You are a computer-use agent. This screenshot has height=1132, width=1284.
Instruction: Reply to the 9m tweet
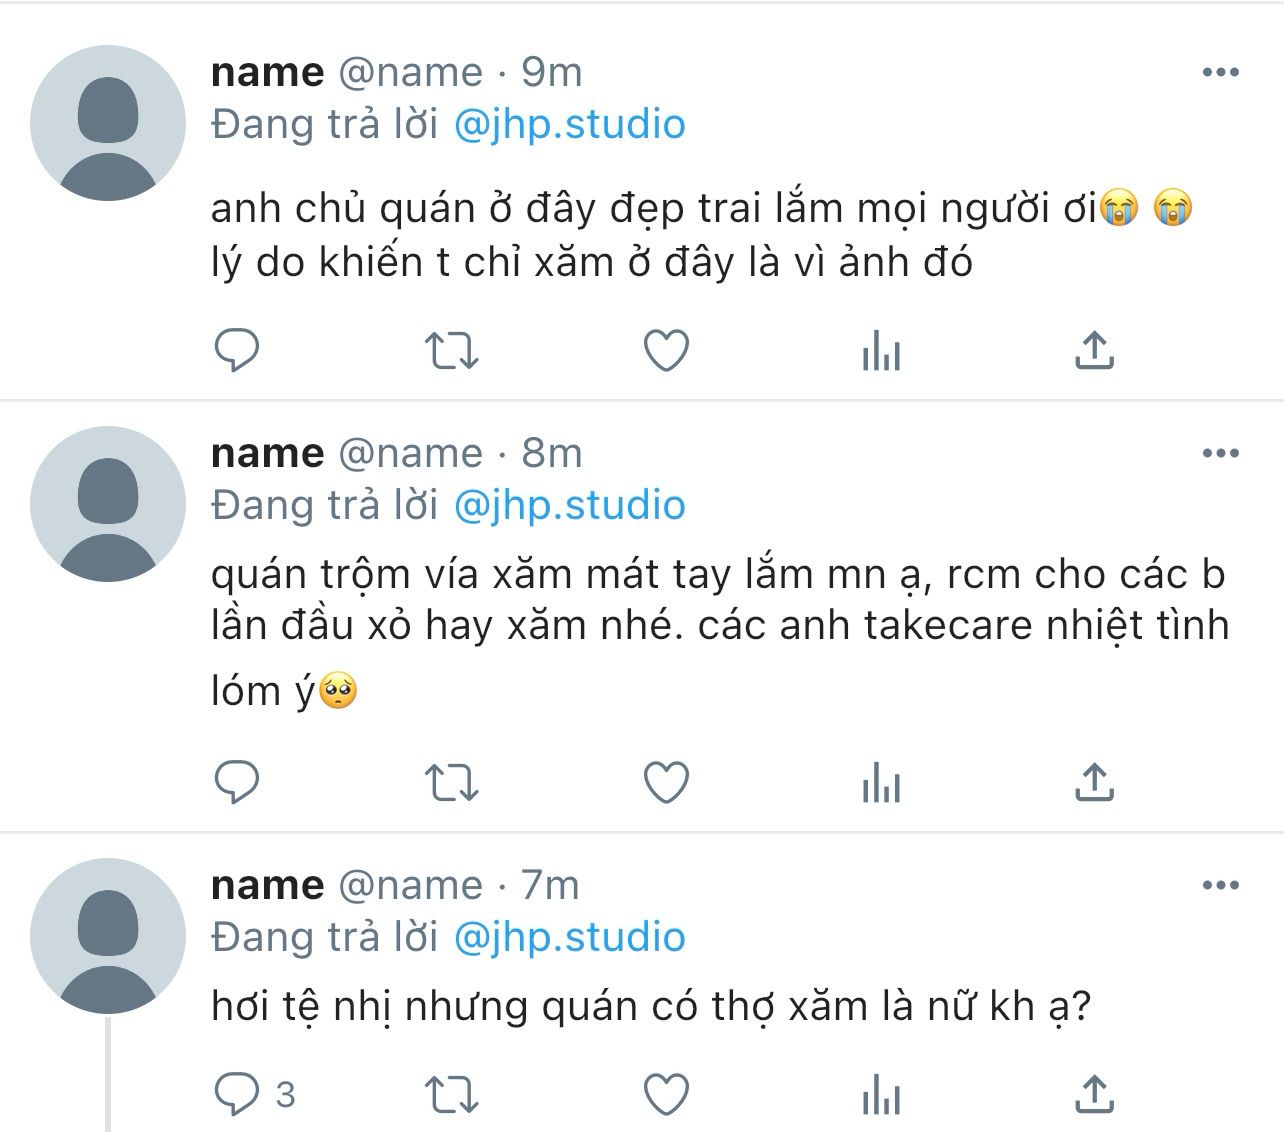tap(237, 351)
